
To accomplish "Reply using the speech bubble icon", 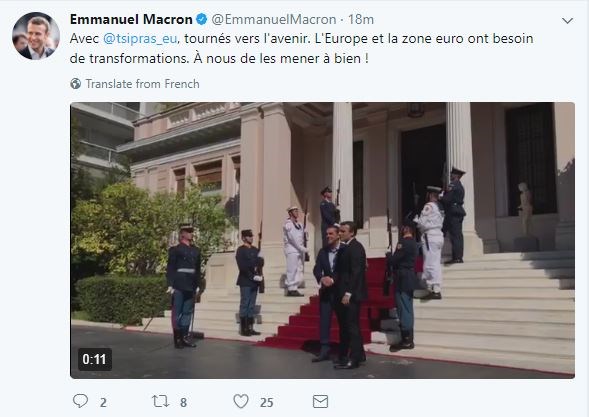I will (x=80, y=401).
